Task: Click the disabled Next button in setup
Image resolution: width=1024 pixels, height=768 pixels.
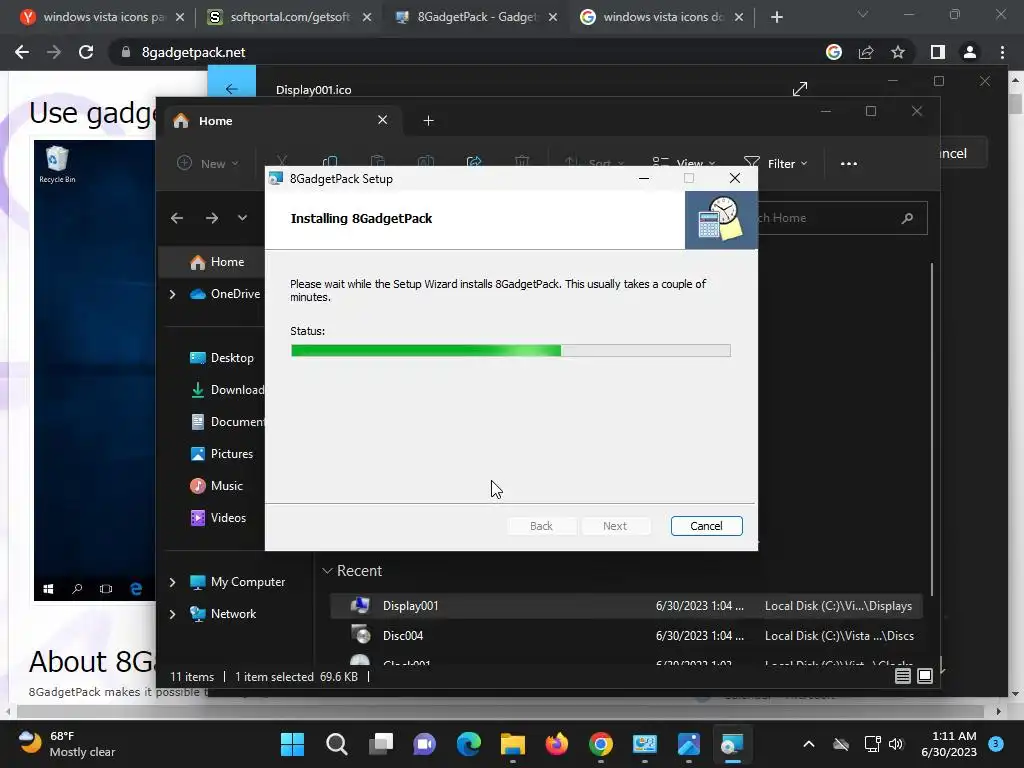Action: 615,526
